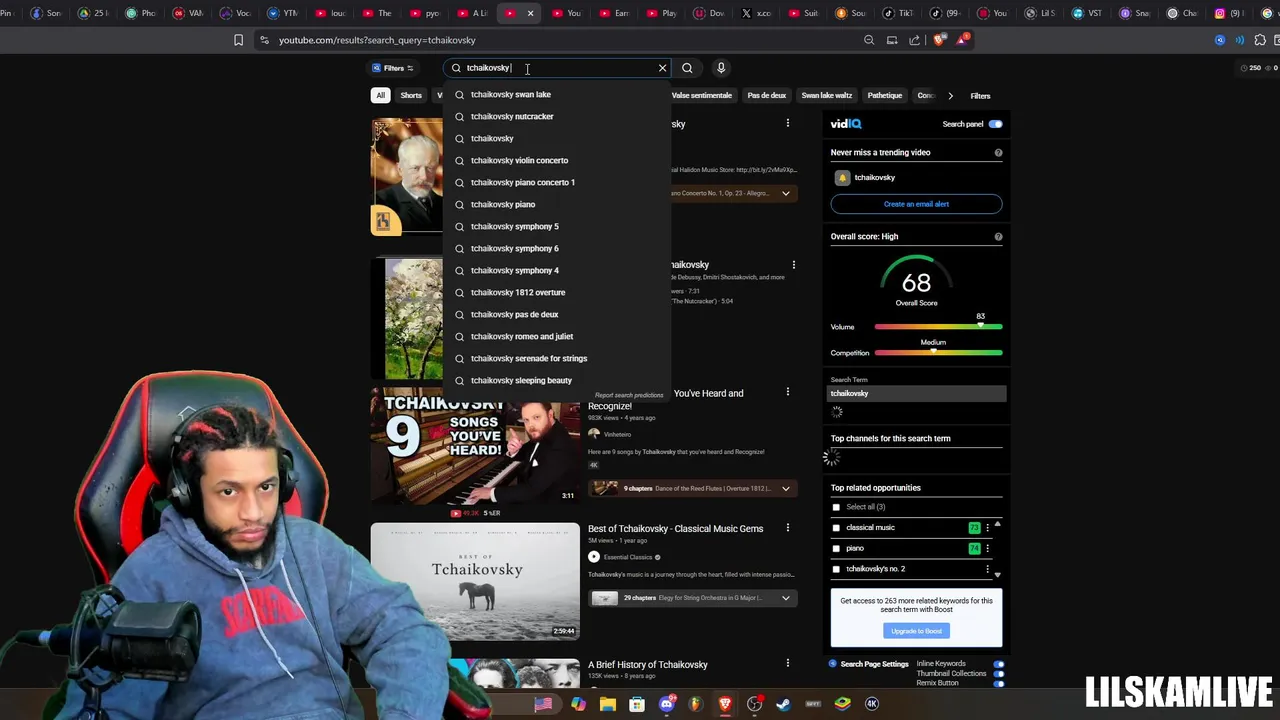The image size is (1280, 720).
Task: Check the 'piano' keyword checkbox
Action: click(837, 548)
